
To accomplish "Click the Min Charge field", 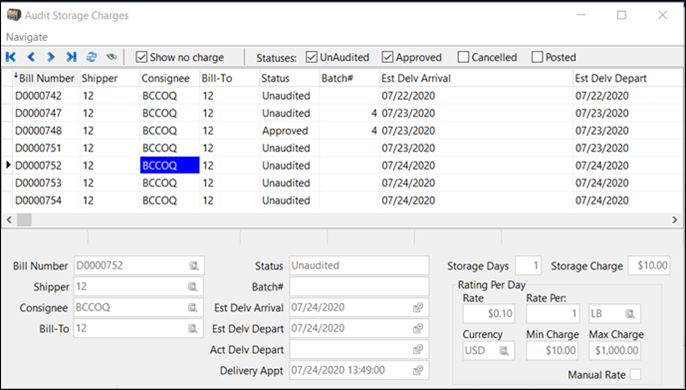I will (552, 351).
